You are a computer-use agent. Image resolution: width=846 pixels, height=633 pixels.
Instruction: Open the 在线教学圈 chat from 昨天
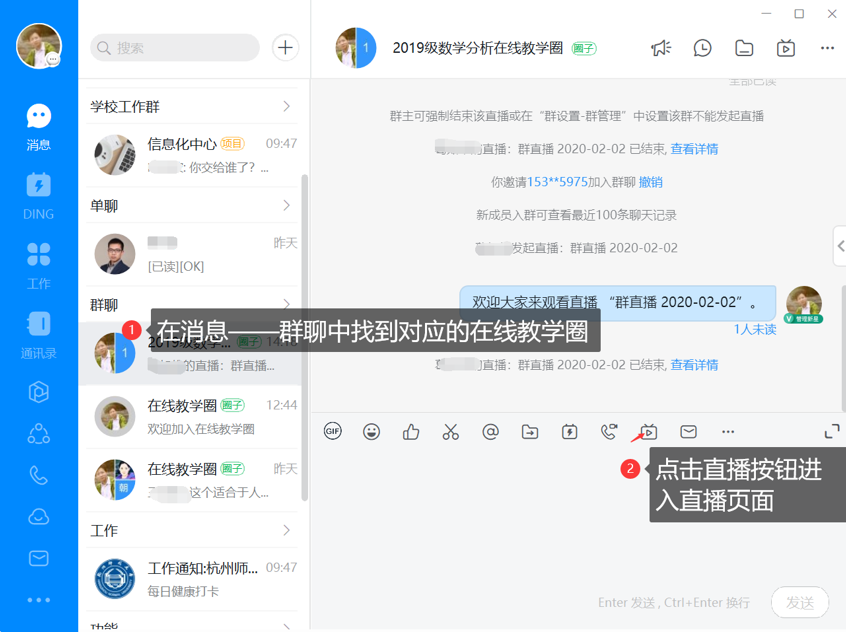pyautogui.click(x=192, y=480)
